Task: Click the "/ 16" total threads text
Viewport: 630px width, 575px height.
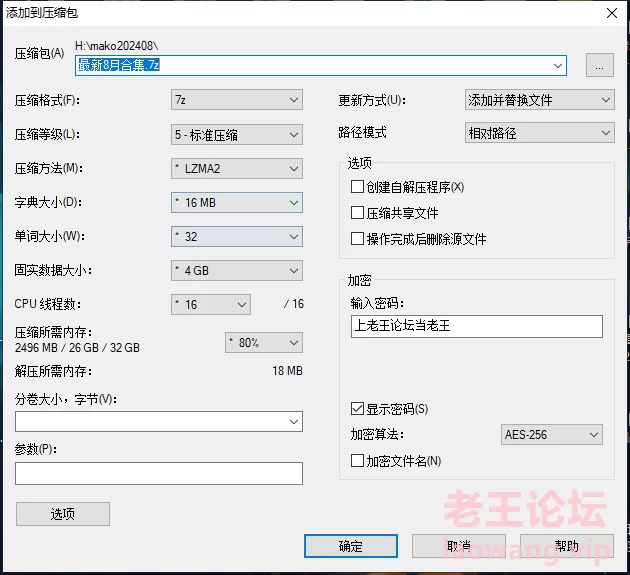Action: [294, 304]
